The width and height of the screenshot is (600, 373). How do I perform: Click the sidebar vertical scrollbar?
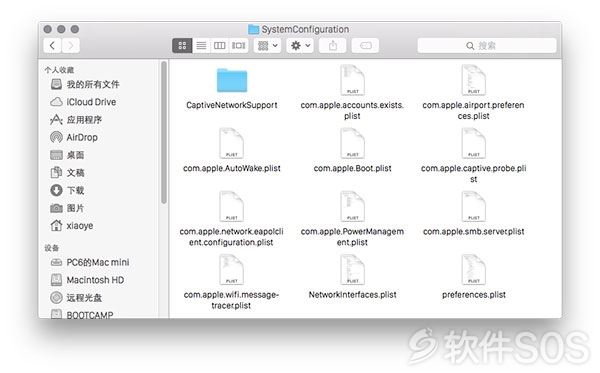(164, 132)
